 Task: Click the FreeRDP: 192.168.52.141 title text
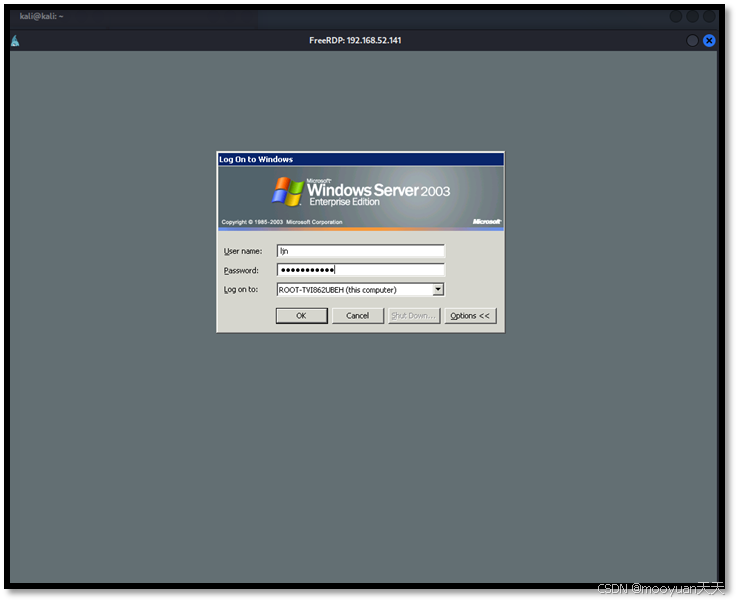pyautogui.click(x=355, y=40)
